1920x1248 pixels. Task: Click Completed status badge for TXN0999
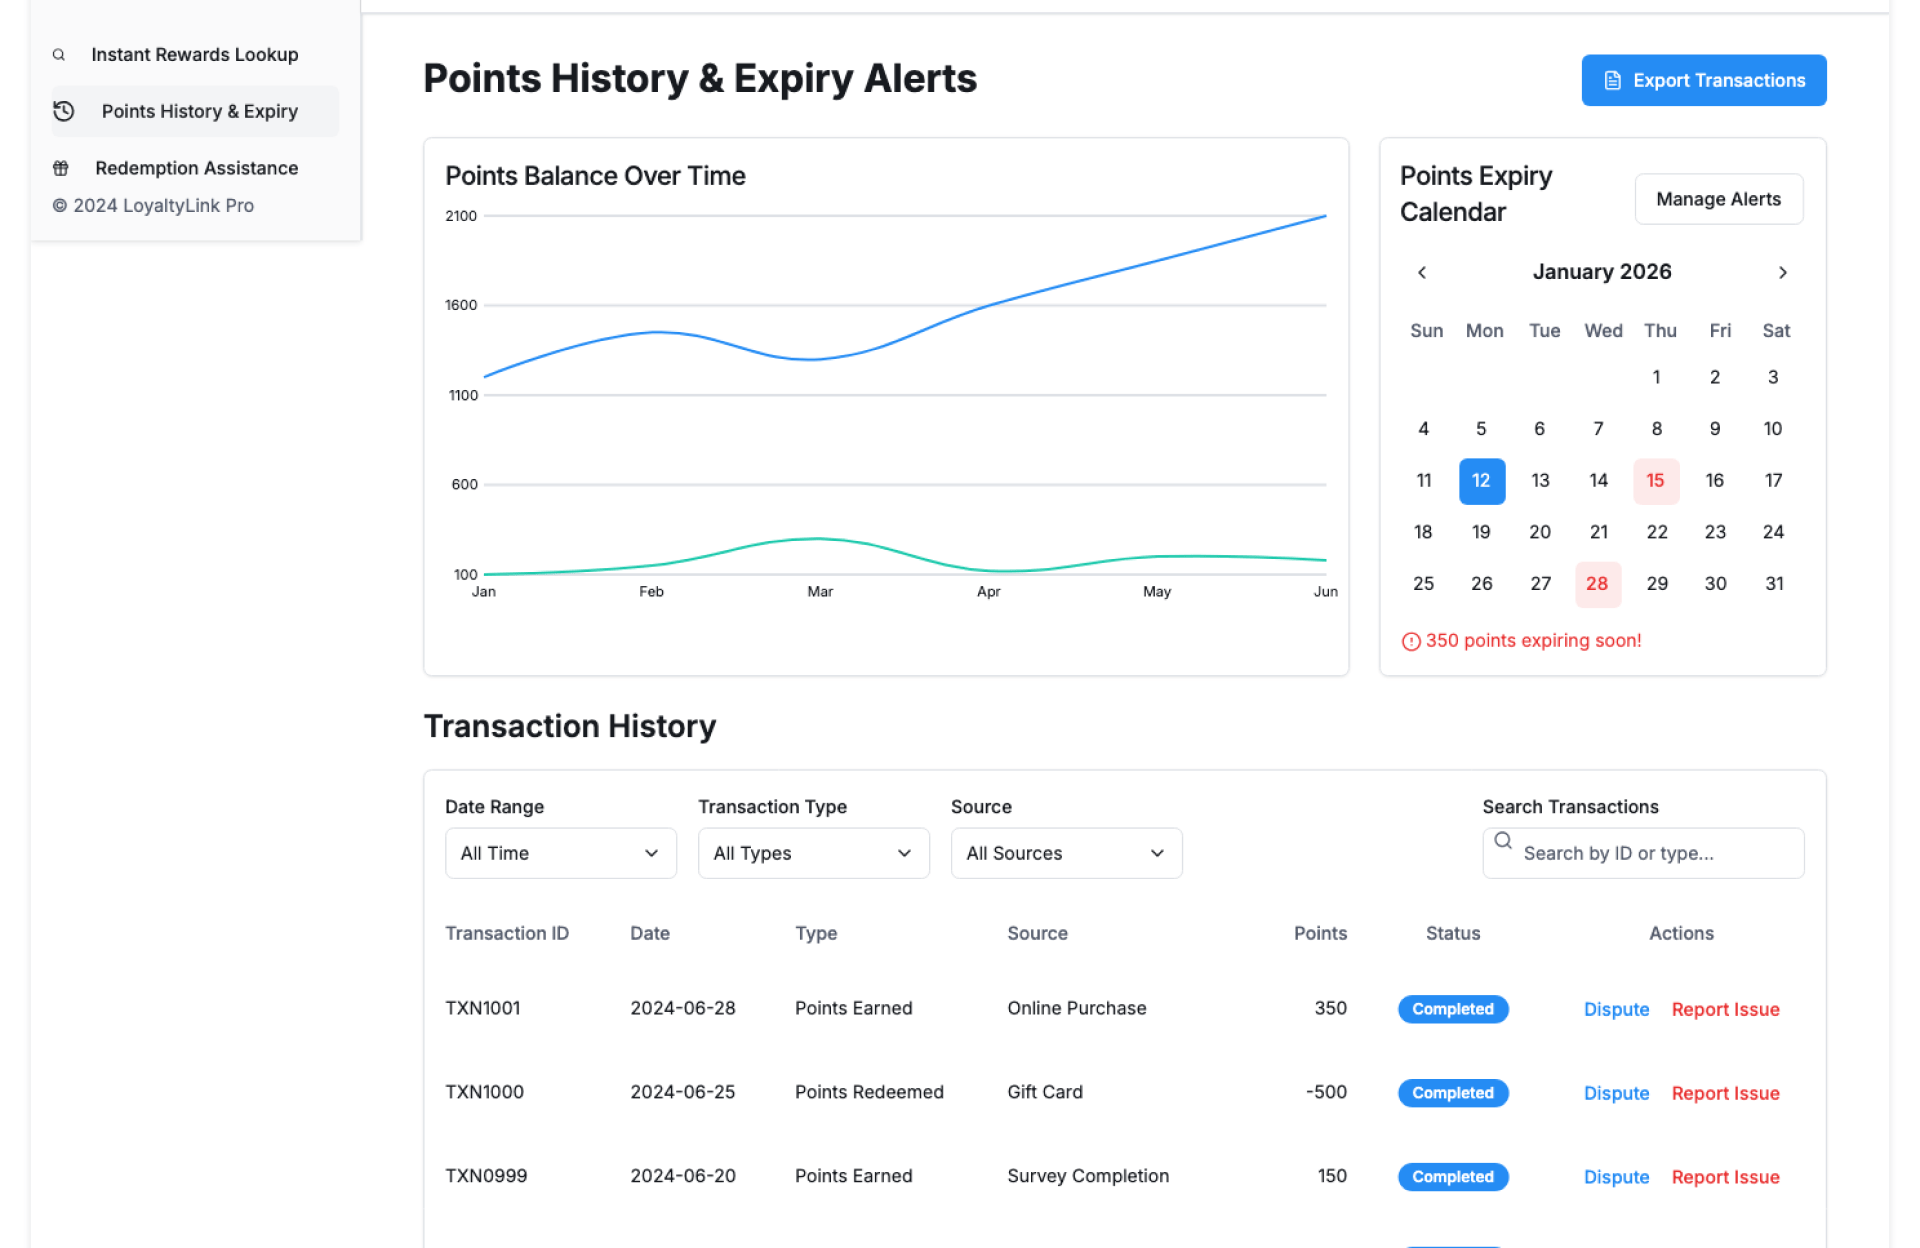tap(1452, 1177)
